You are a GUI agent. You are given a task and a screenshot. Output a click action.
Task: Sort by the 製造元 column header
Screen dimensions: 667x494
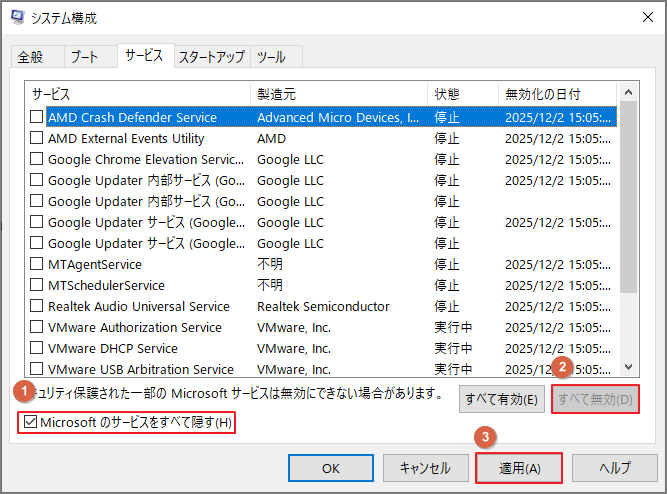point(339,94)
